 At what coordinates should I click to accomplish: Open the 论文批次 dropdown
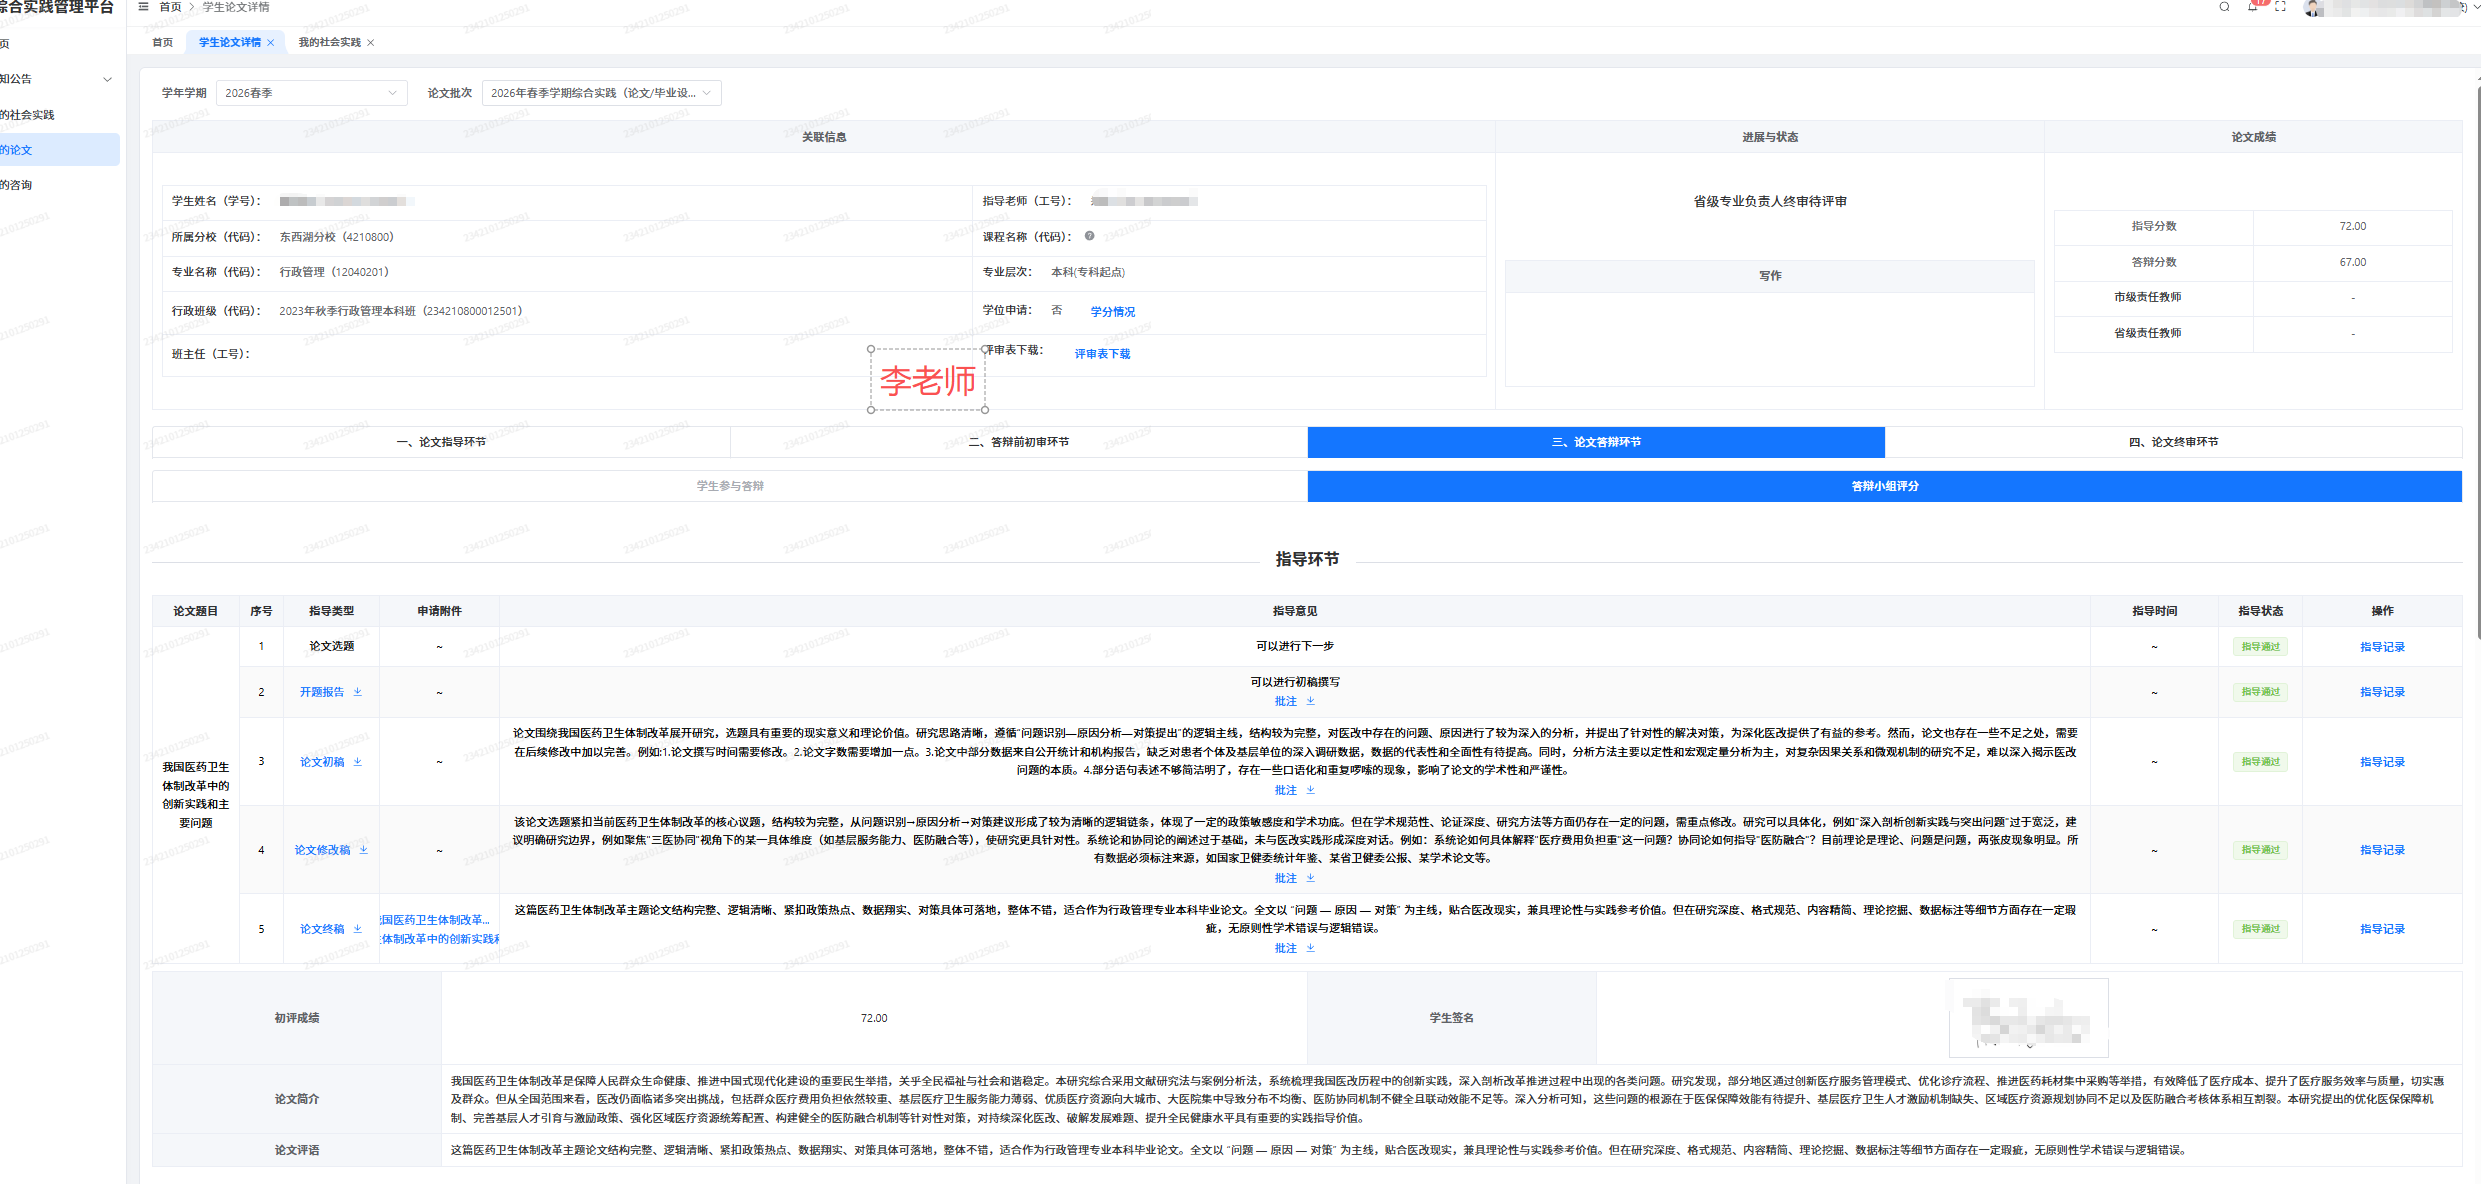pyautogui.click(x=601, y=93)
